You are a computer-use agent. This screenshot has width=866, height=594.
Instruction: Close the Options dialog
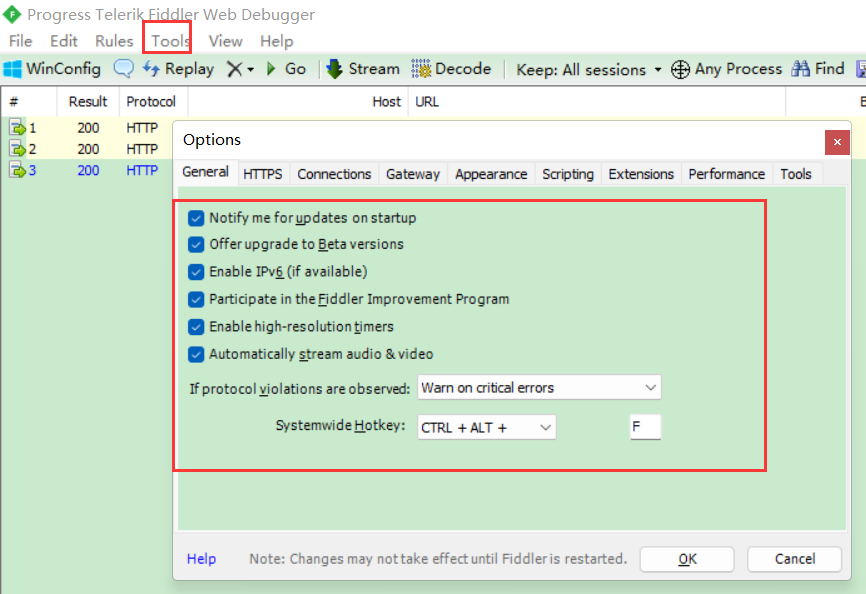837,142
